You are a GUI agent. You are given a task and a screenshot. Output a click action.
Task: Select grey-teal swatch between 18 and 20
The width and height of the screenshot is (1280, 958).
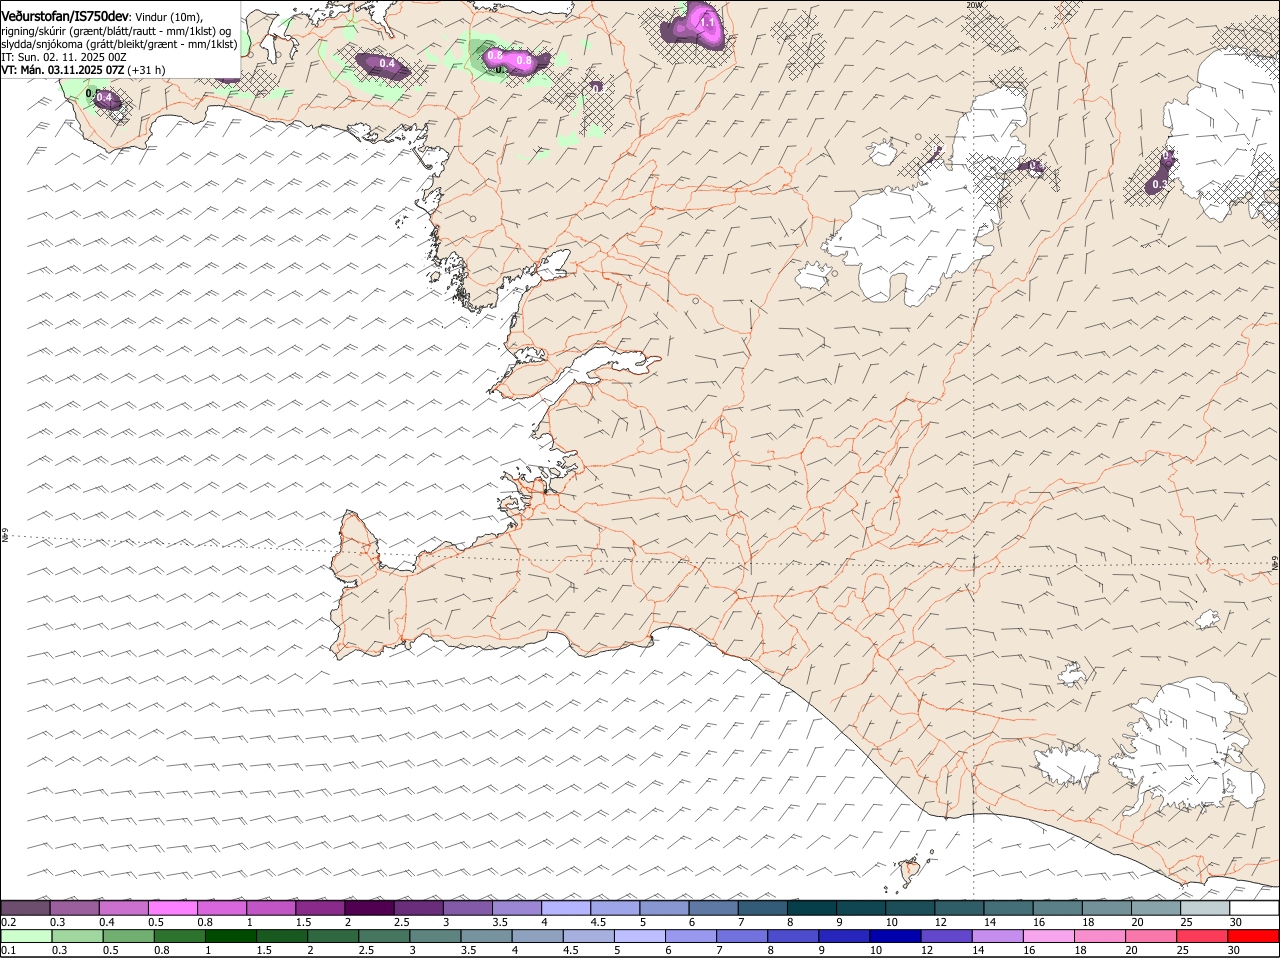pyautogui.click(x=1105, y=907)
